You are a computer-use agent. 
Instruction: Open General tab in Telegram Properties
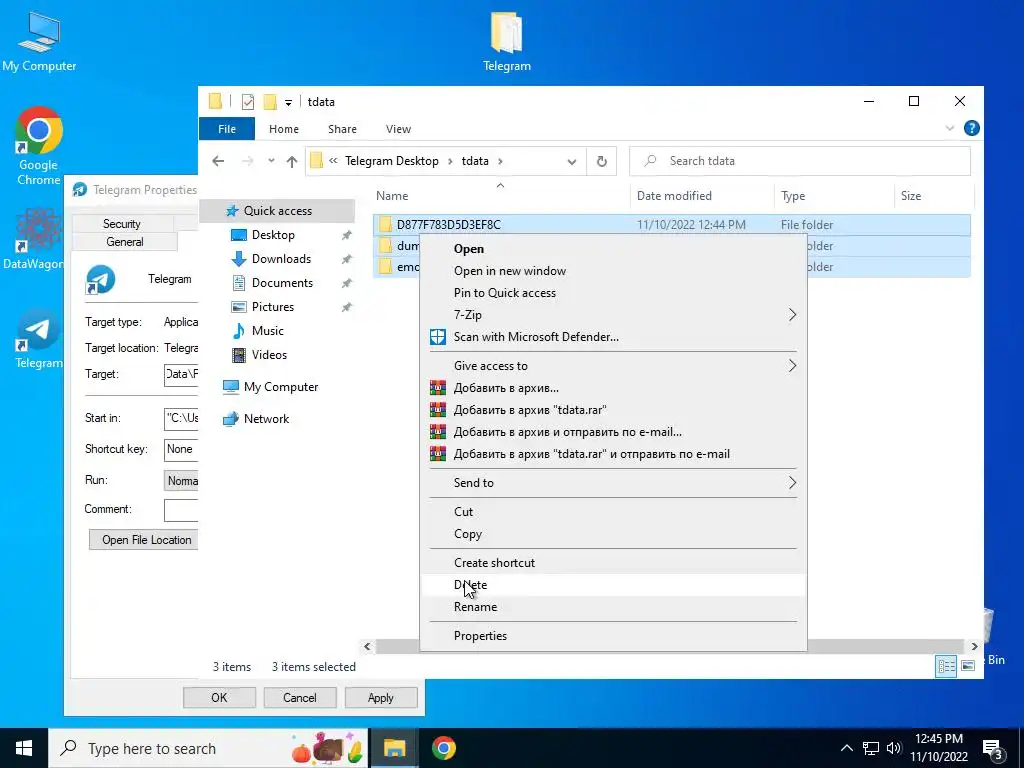point(125,242)
